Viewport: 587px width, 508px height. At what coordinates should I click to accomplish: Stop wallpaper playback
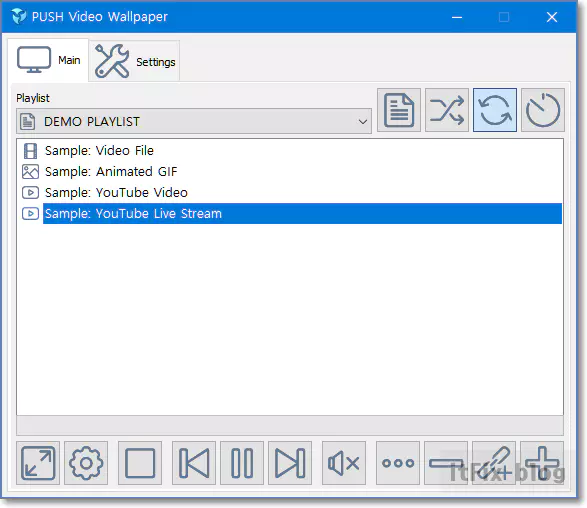pos(140,463)
